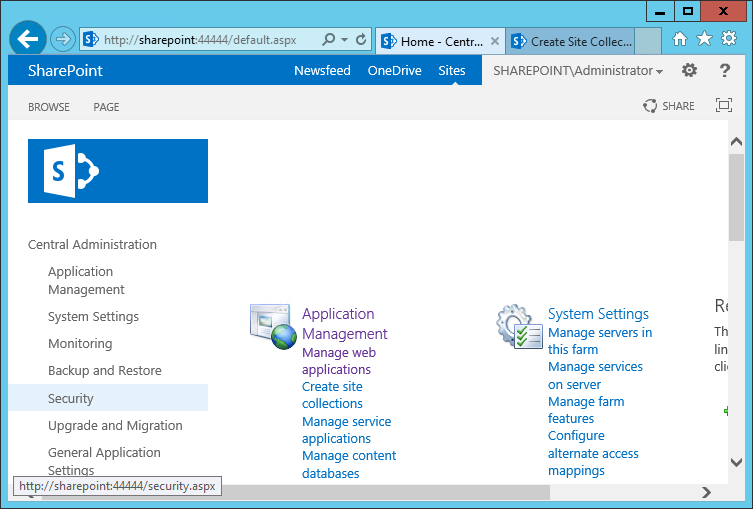
Task: Click the browser forward arrow button
Action: [63, 39]
